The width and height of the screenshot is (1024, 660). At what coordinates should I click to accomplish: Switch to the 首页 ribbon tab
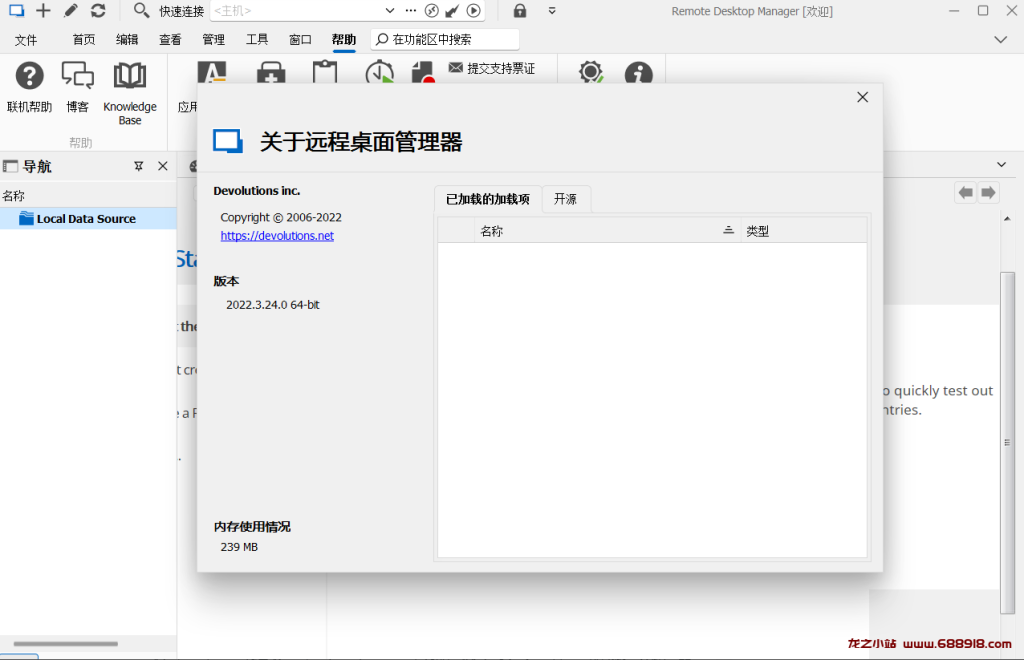point(84,40)
